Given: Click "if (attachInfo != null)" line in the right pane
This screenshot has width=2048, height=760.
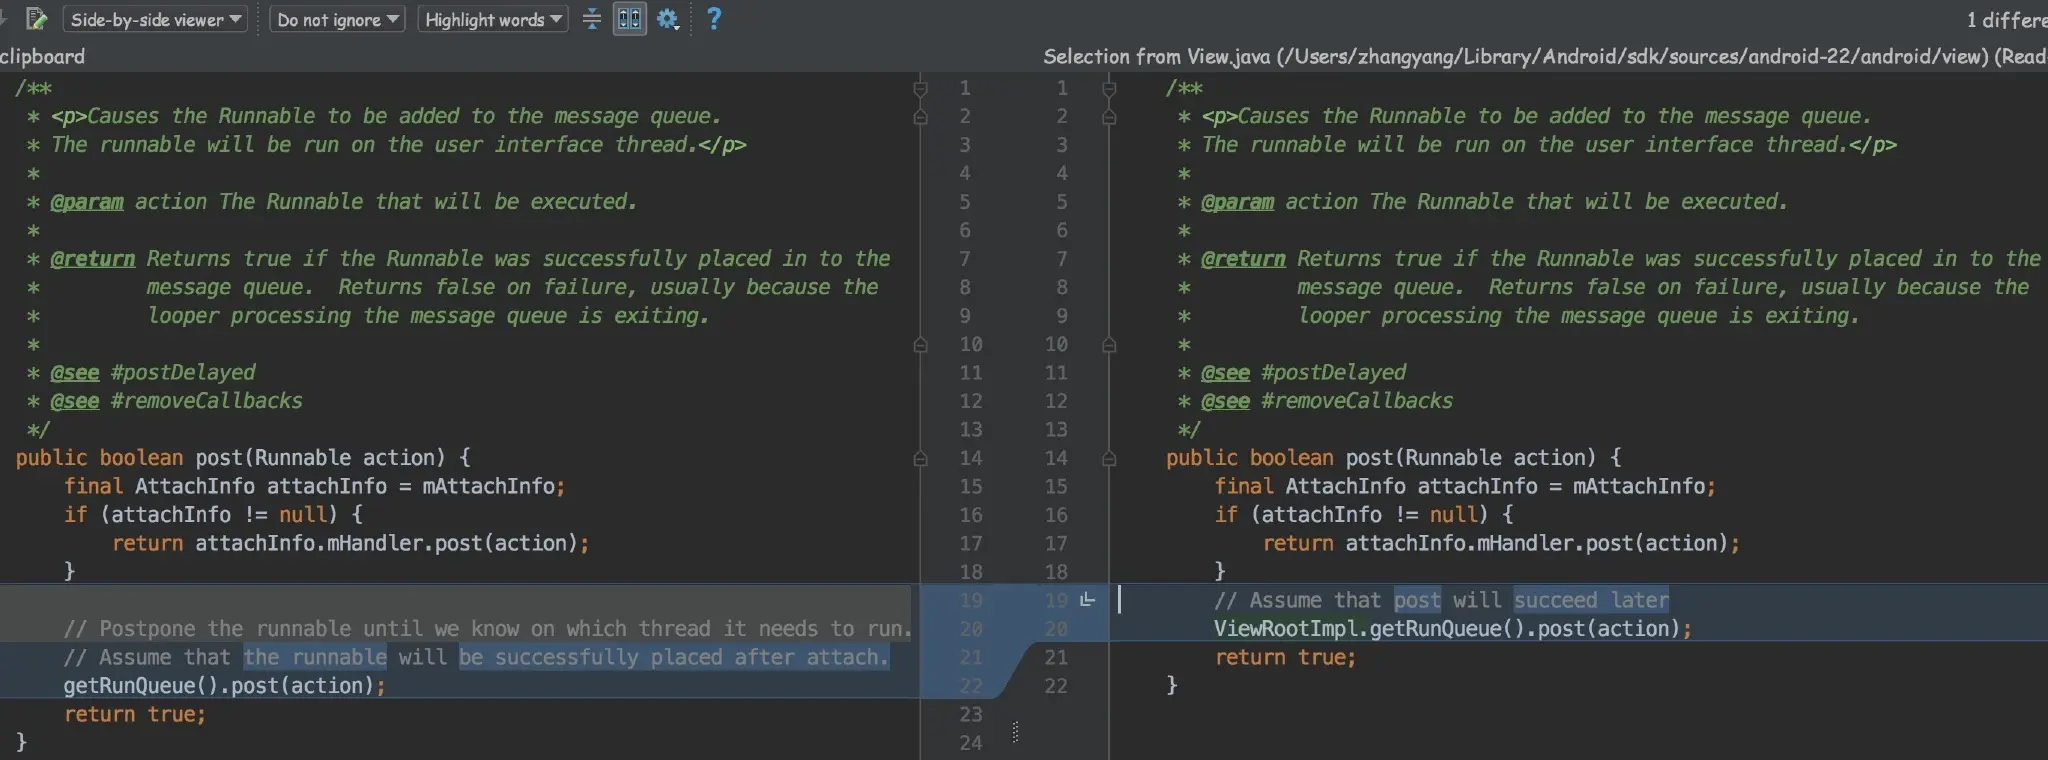Looking at the screenshot, I should pyautogui.click(x=1364, y=515).
